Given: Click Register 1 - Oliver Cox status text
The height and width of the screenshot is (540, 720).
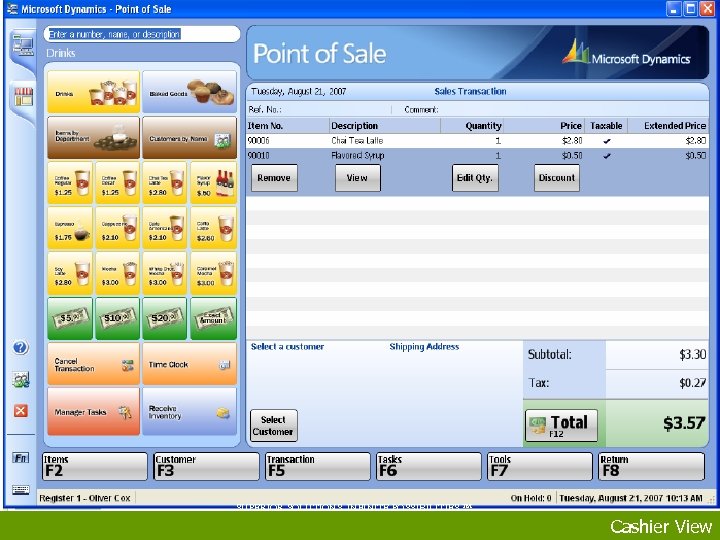Looking at the screenshot, I should click(85, 498).
